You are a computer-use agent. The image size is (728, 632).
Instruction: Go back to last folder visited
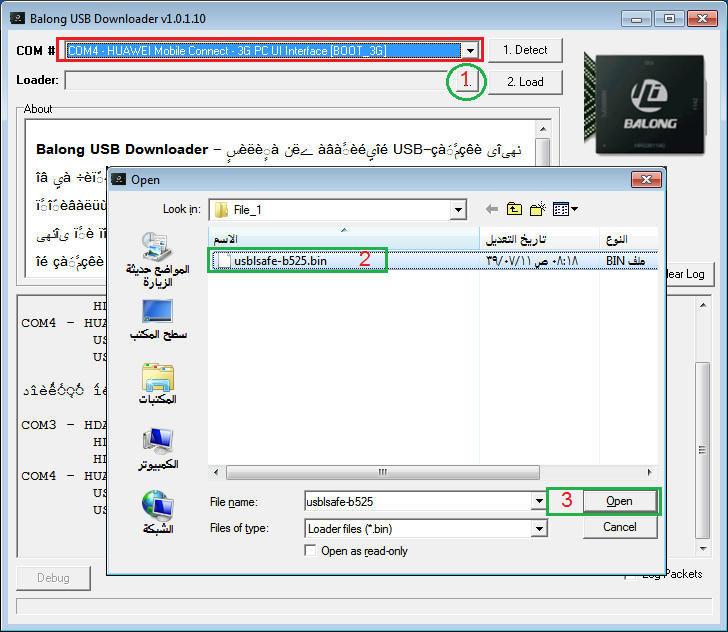point(492,209)
